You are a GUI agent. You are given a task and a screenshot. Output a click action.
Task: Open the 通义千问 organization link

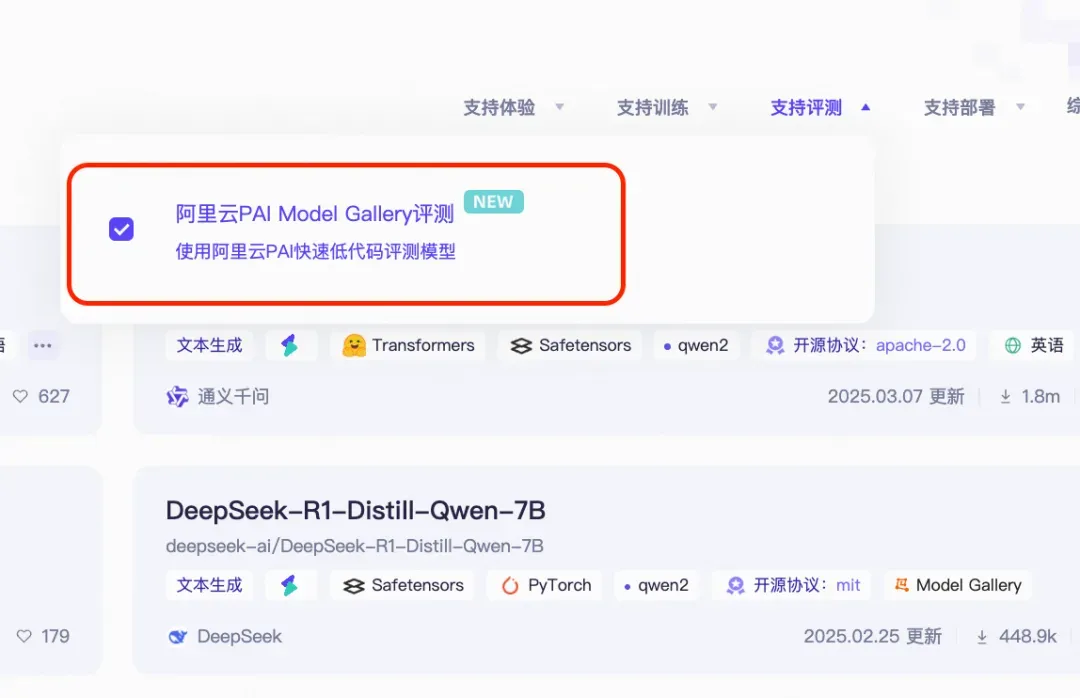pyautogui.click(x=233, y=396)
